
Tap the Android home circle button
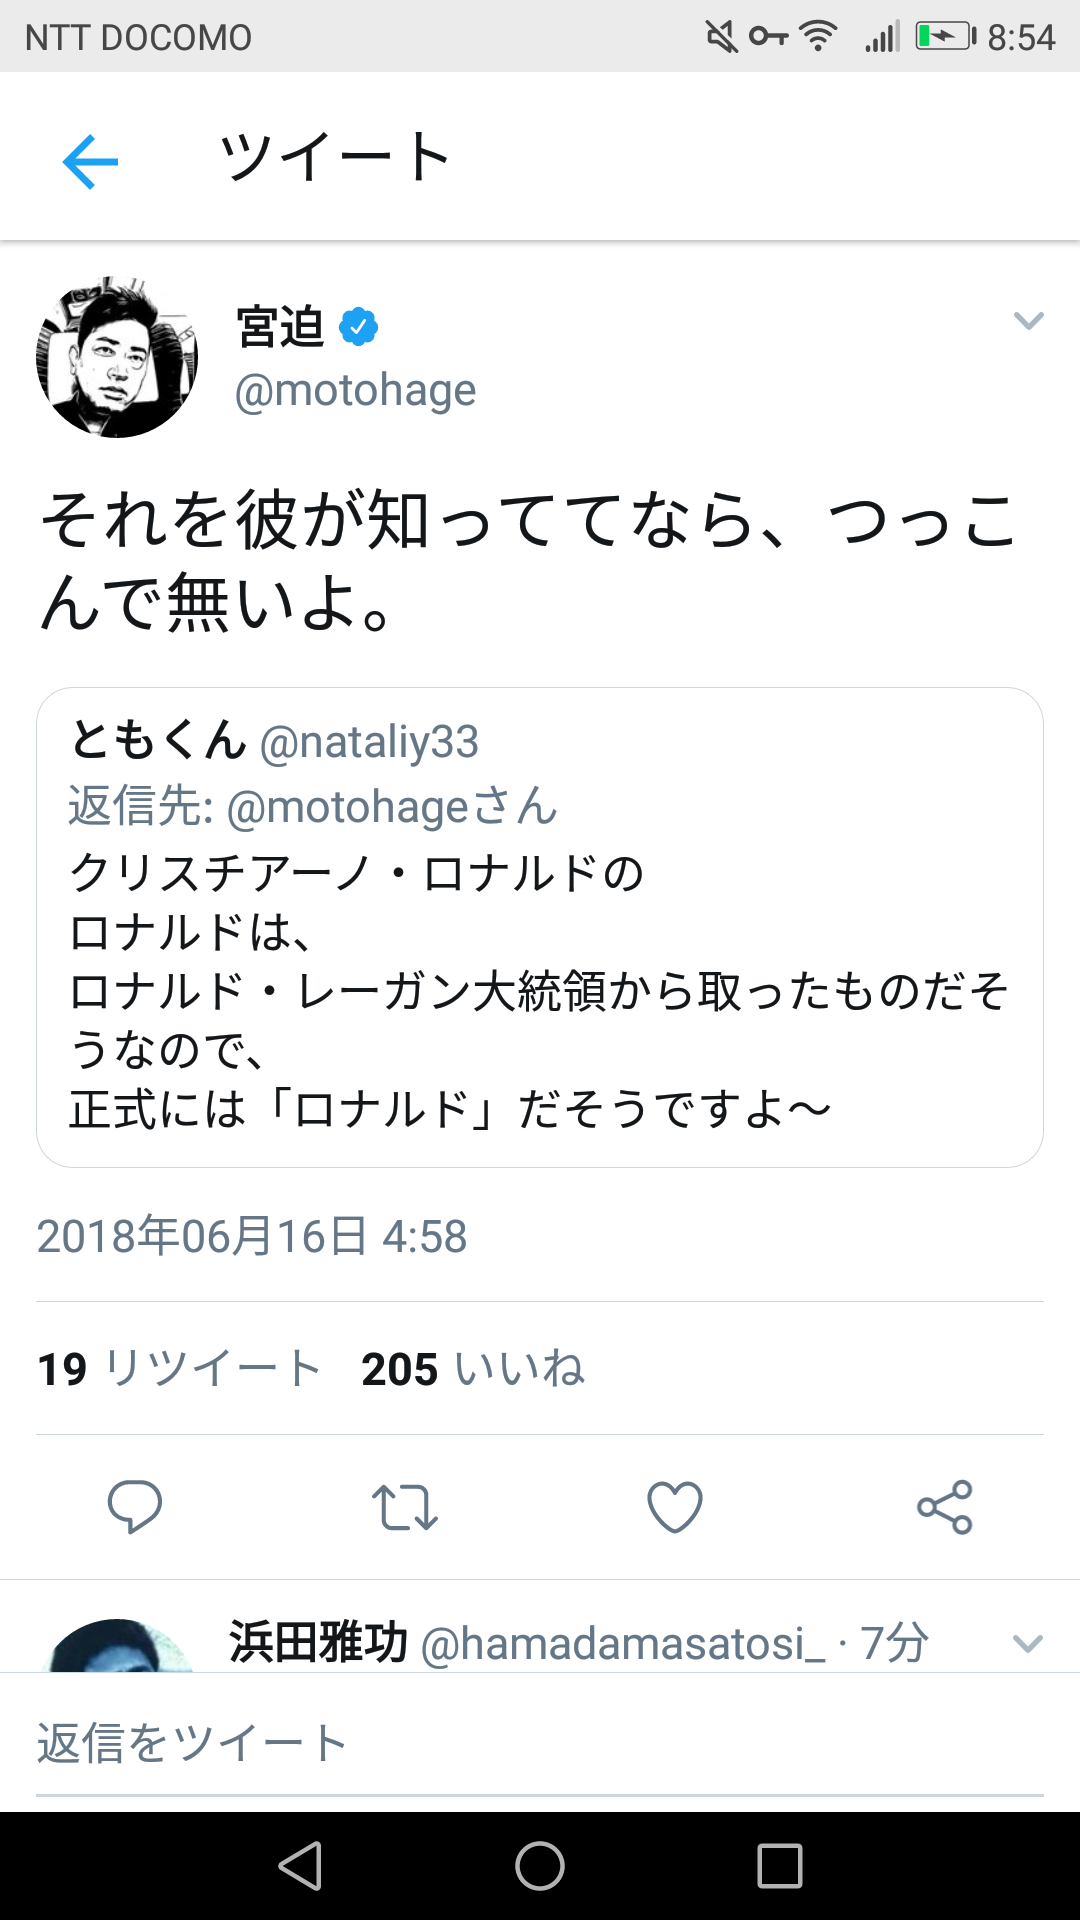pyautogui.click(x=540, y=1866)
